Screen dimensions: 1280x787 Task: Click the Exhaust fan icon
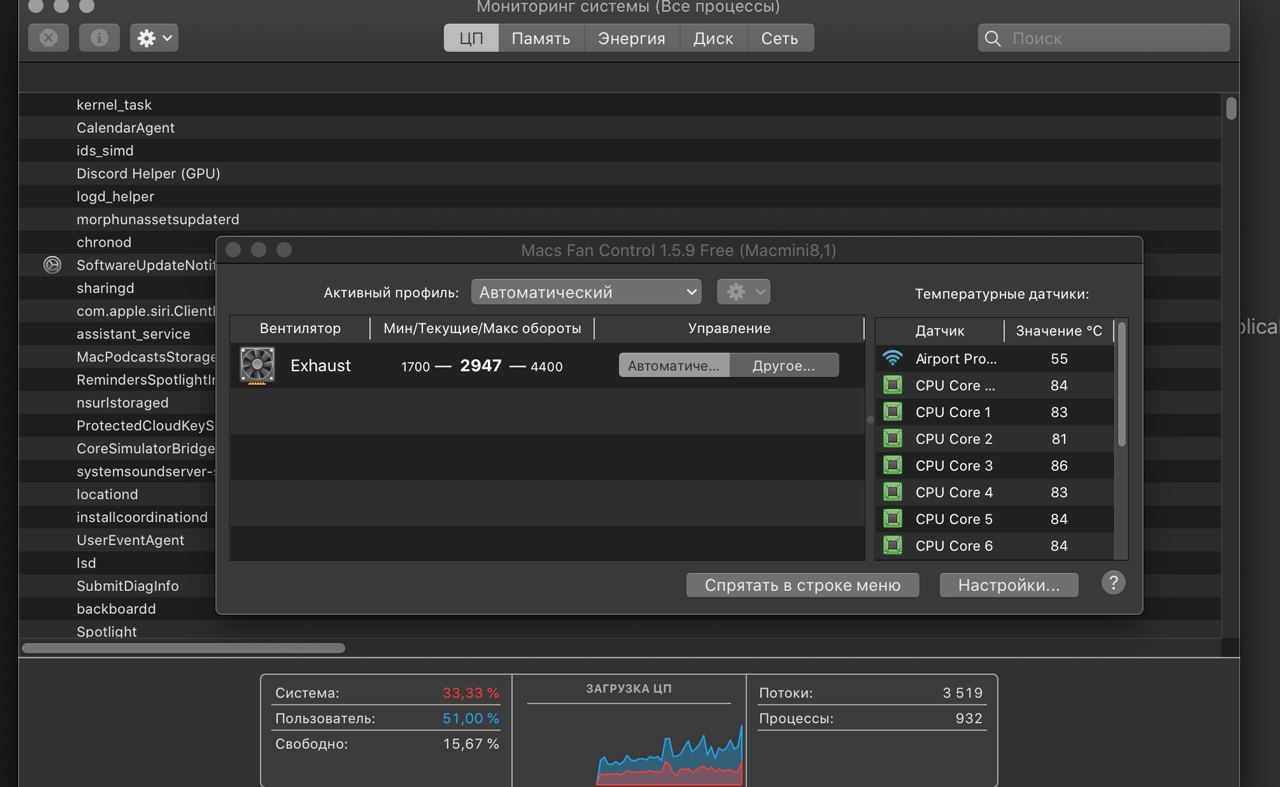pyautogui.click(x=257, y=365)
